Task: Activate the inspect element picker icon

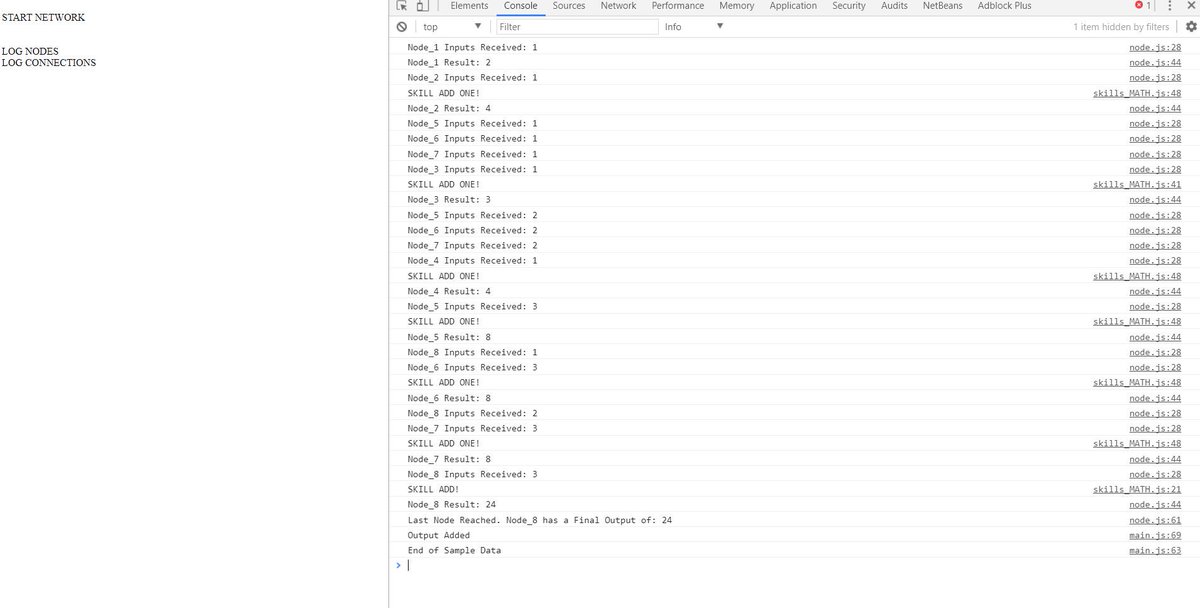Action: 401,6
